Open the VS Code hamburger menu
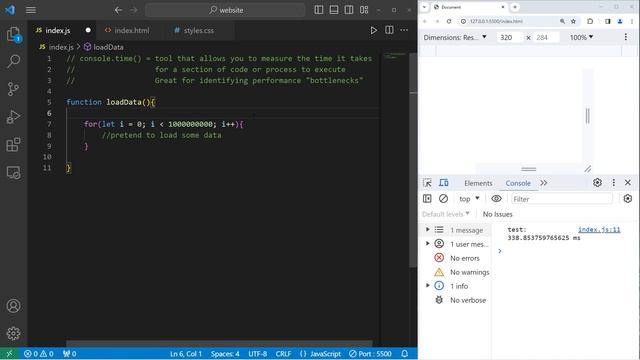Viewport: 640px width, 360px height. (x=31, y=10)
